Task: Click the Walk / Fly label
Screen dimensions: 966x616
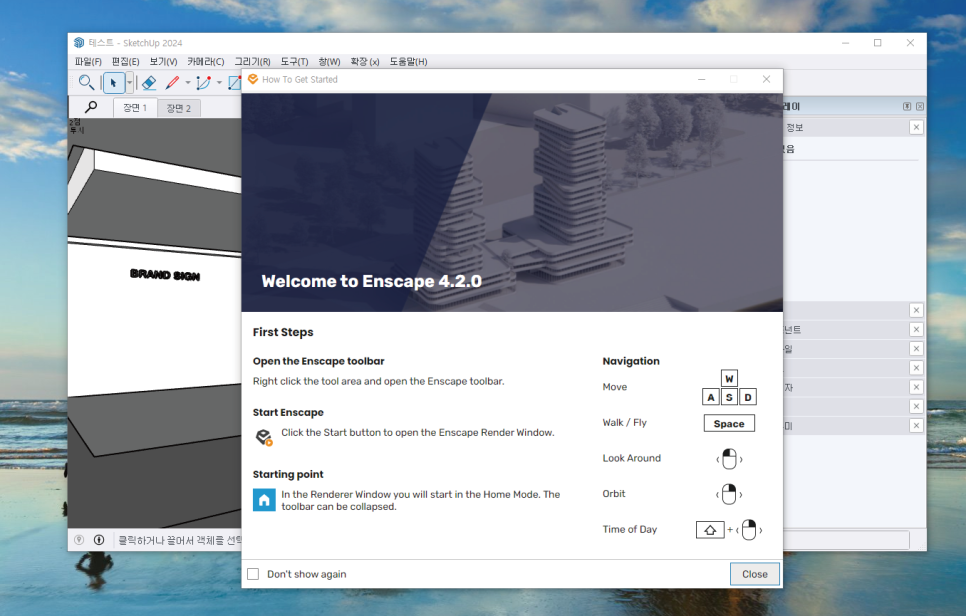Action: (x=625, y=423)
